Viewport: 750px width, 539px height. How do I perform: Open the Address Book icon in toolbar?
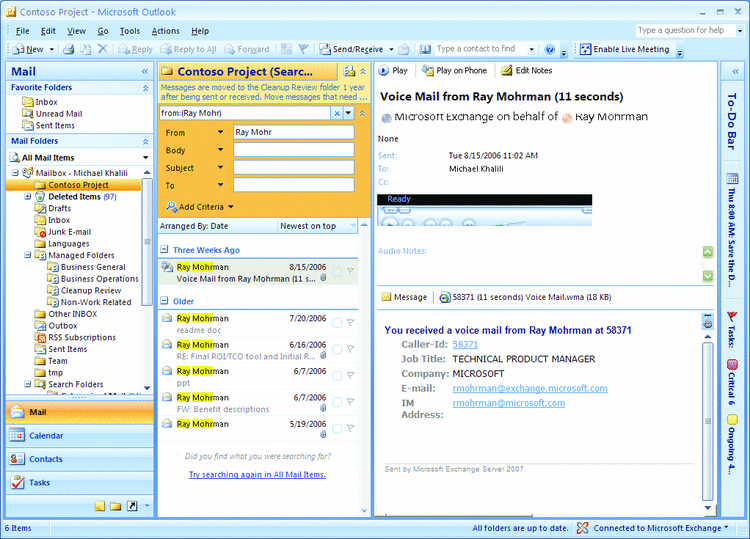[x=425, y=49]
